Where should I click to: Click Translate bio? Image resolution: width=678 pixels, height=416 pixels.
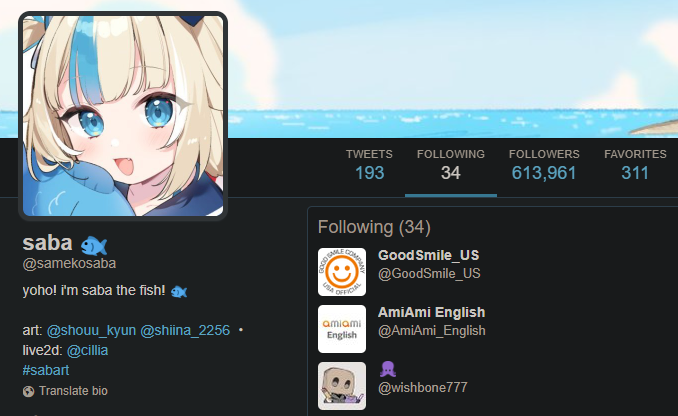pyautogui.click(x=74, y=391)
